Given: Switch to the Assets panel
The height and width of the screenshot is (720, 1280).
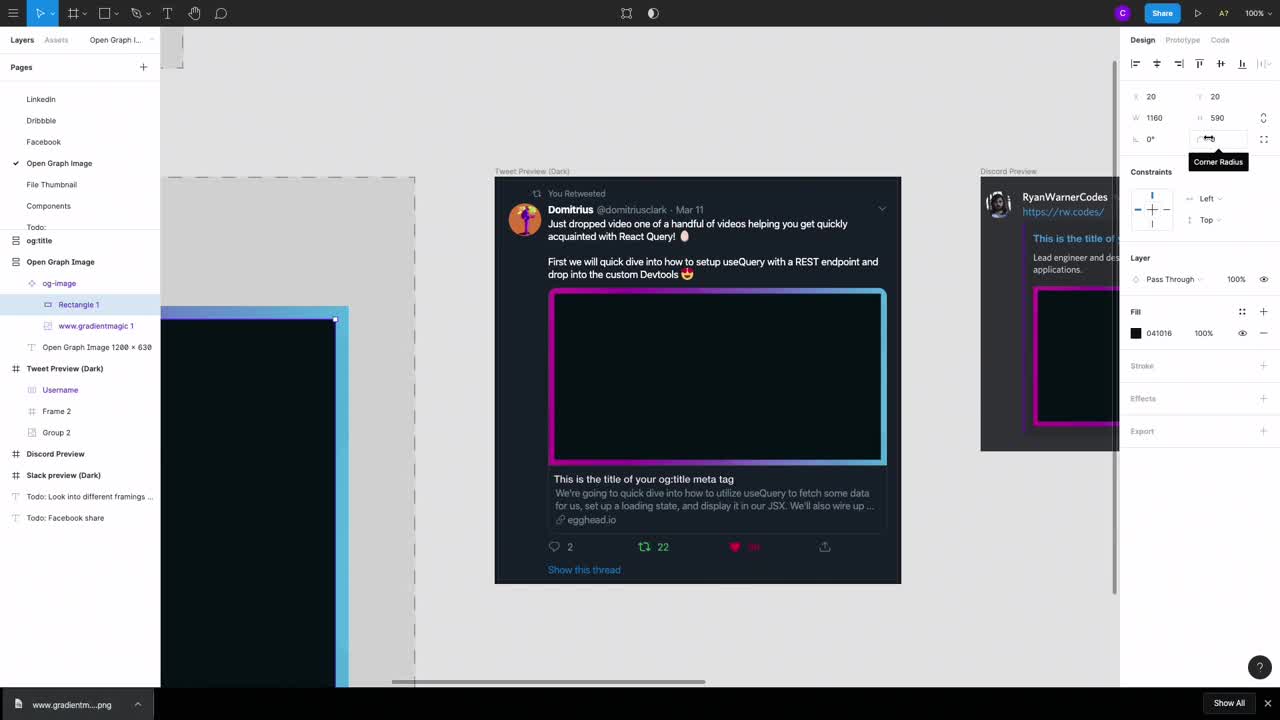Looking at the screenshot, I should (x=56, y=40).
